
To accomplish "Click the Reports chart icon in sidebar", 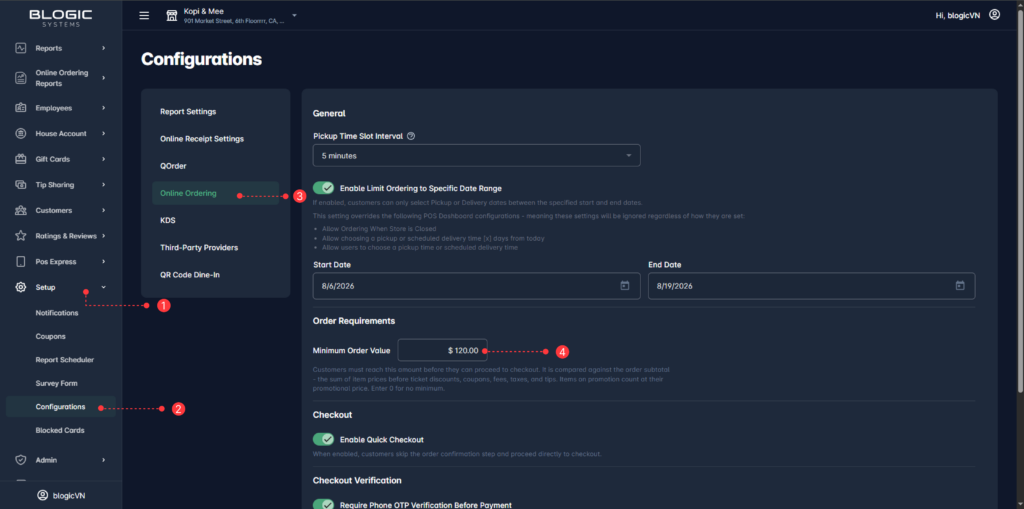I will click(x=21, y=48).
